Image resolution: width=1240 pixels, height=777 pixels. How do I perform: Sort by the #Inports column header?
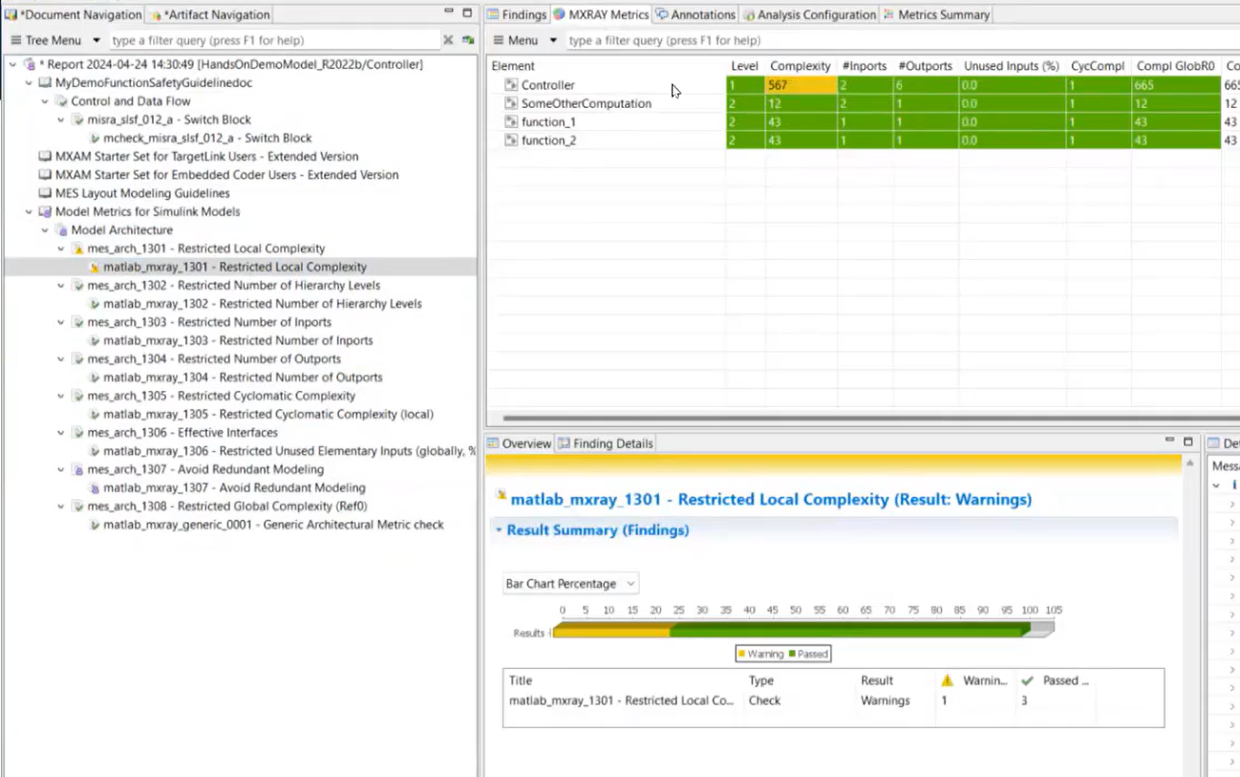point(864,66)
